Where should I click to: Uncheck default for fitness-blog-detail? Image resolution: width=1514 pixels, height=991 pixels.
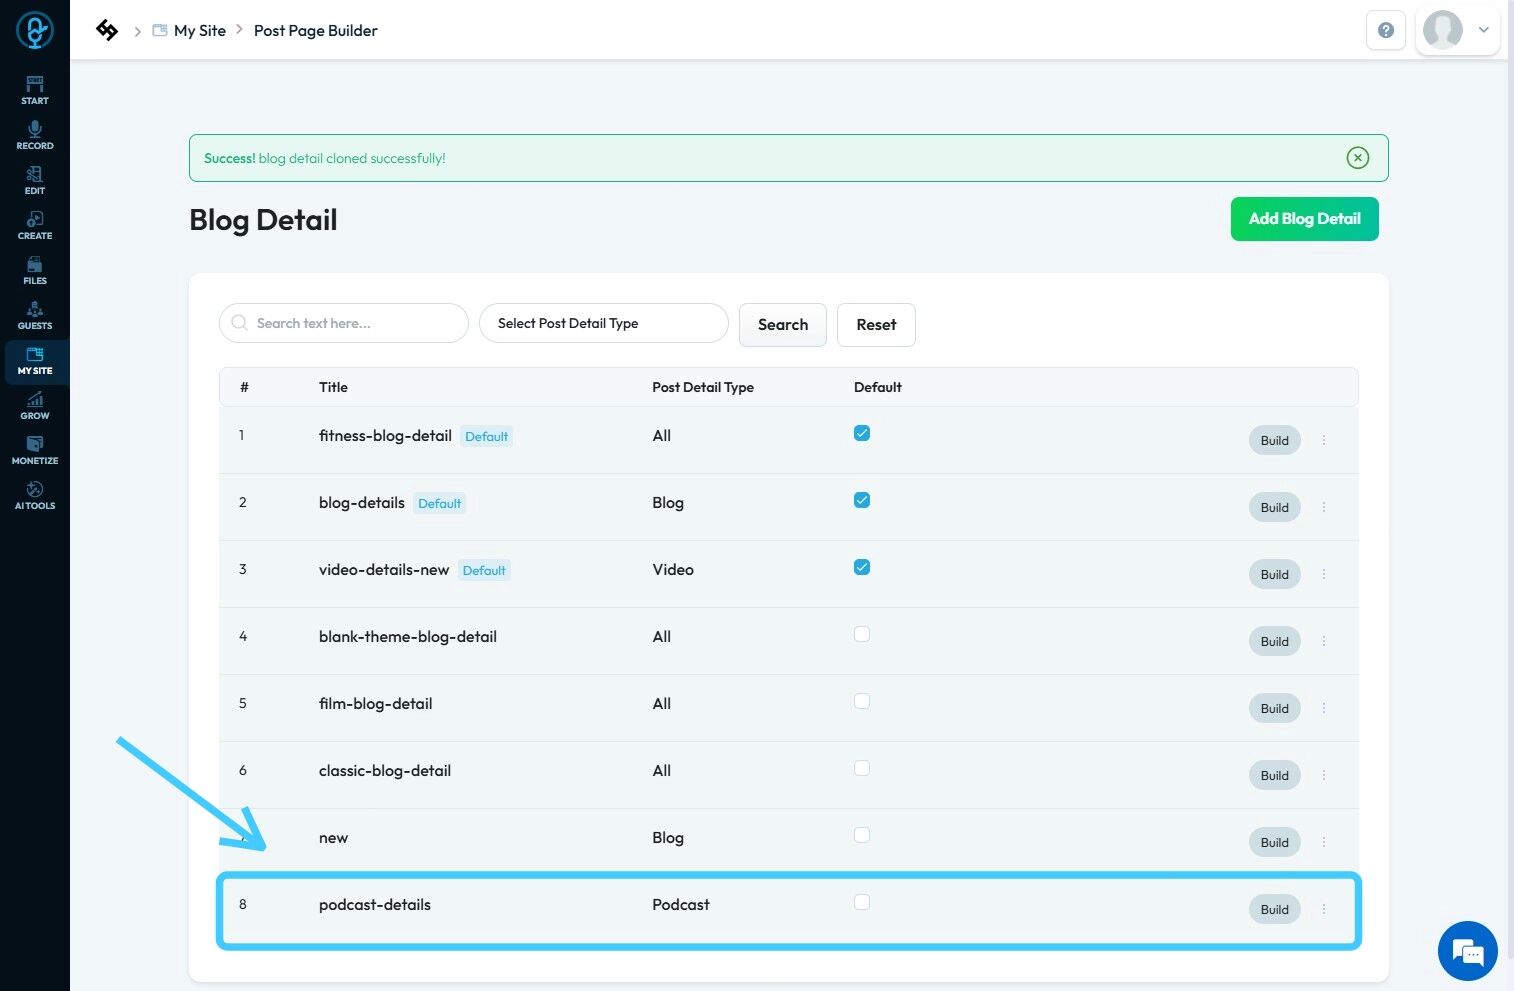click(861, 433)
